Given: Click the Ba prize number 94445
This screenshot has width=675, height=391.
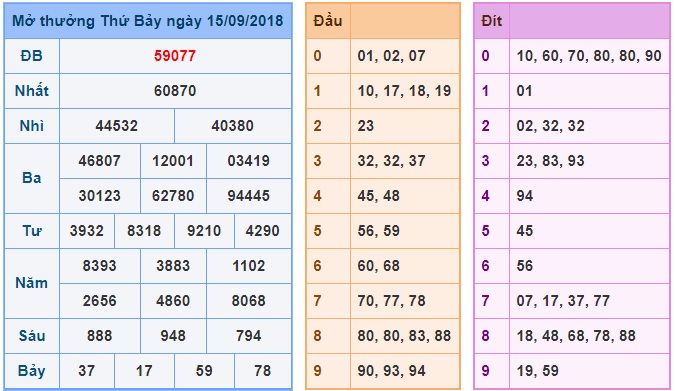Looking at the screenshot, I should (248, 196).
